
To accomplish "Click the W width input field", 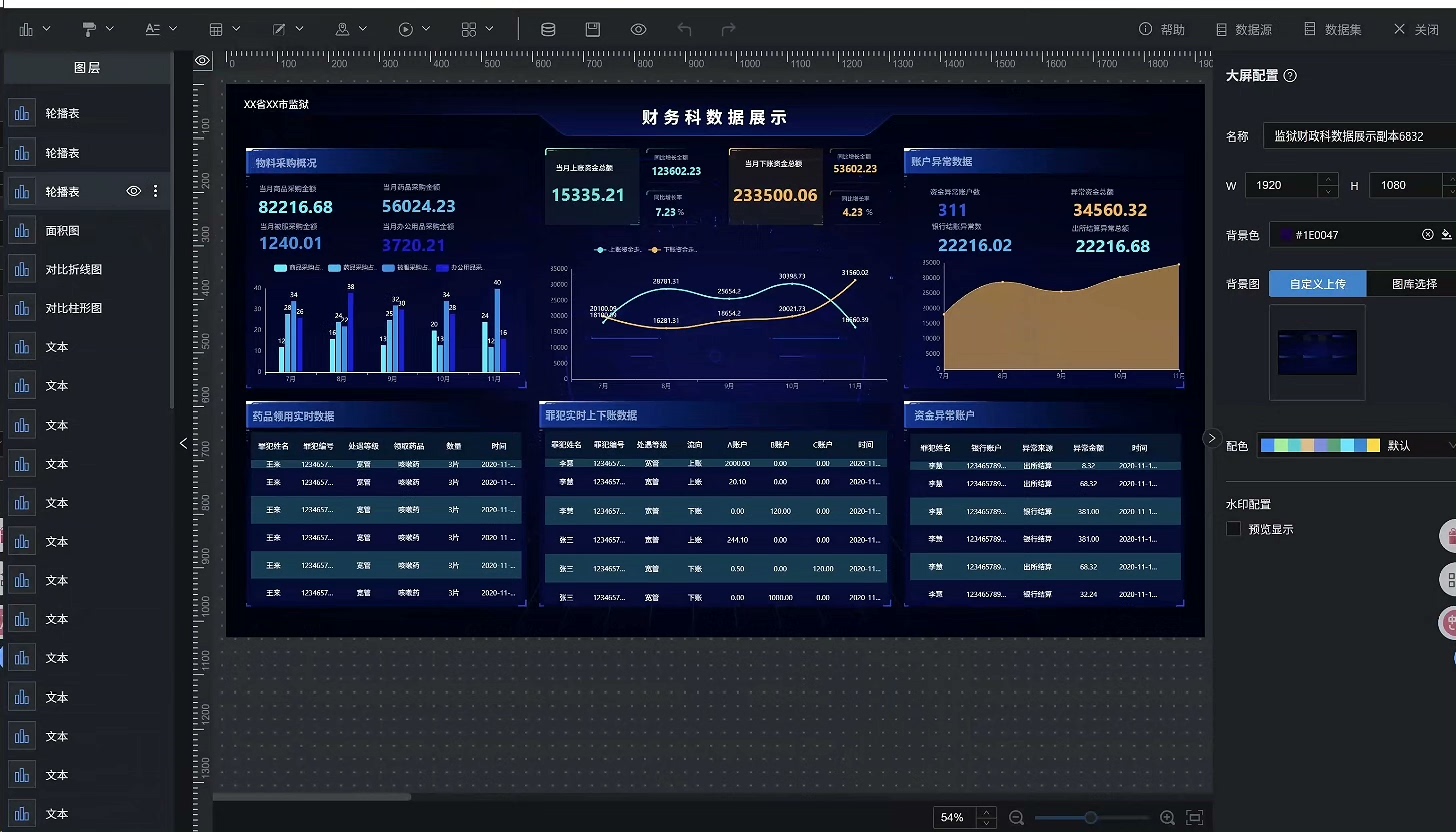I will coord(1282,185).
